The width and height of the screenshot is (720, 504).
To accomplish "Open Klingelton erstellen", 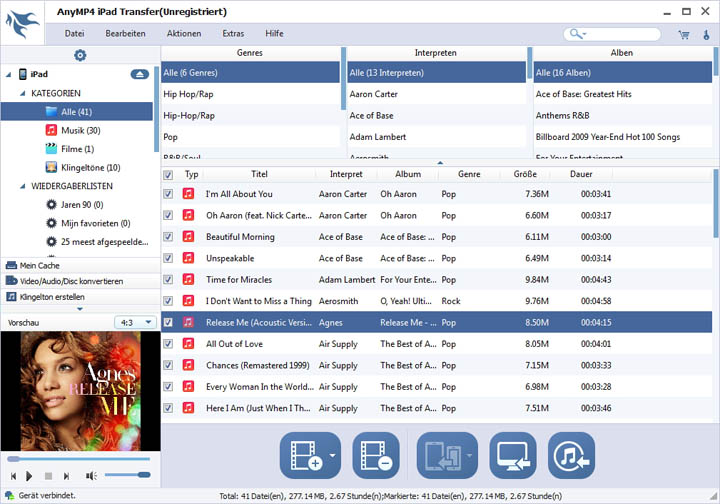I will point(80,297).
